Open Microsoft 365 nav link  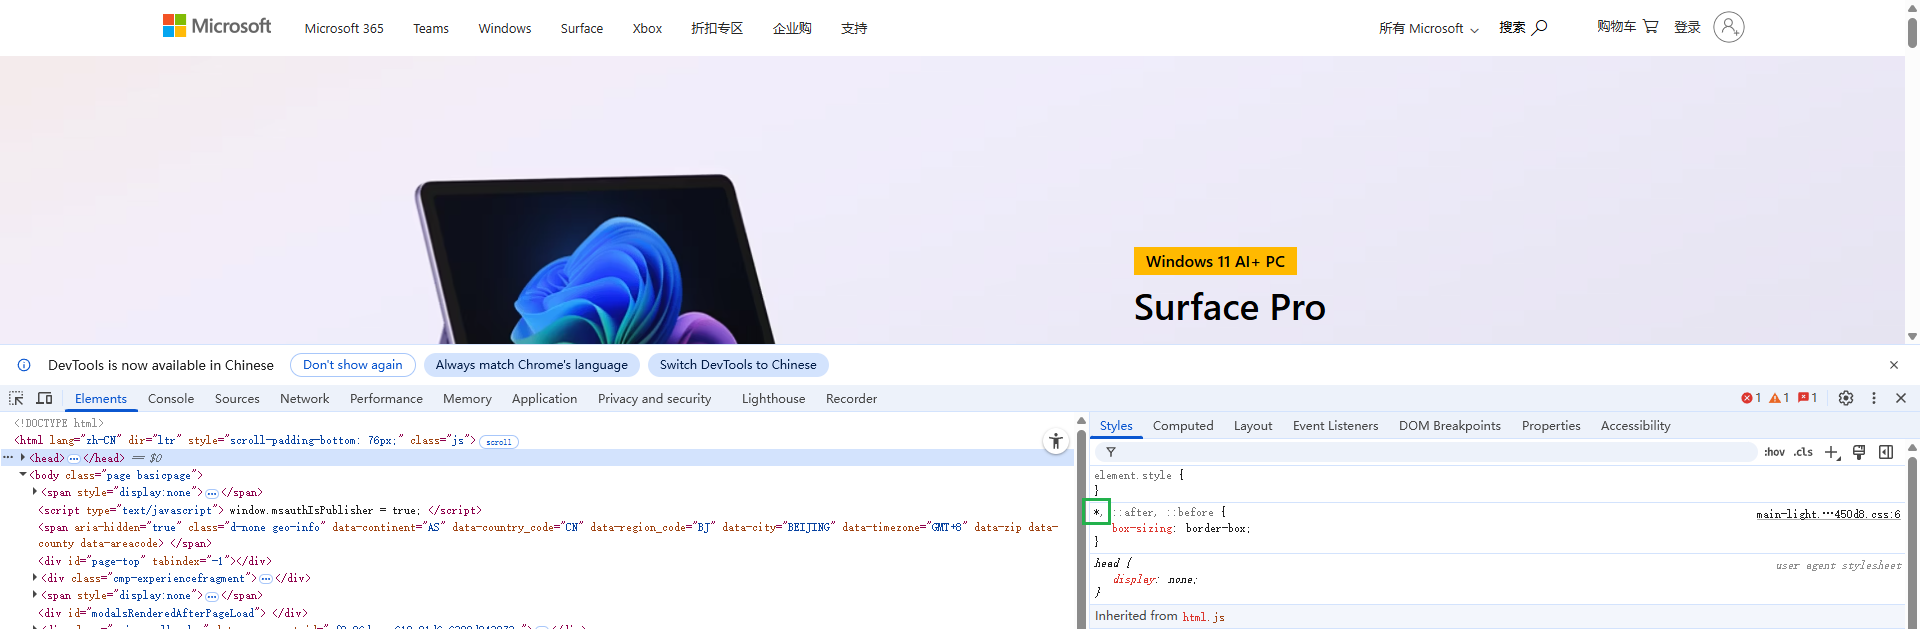click(x=344, y=28)
